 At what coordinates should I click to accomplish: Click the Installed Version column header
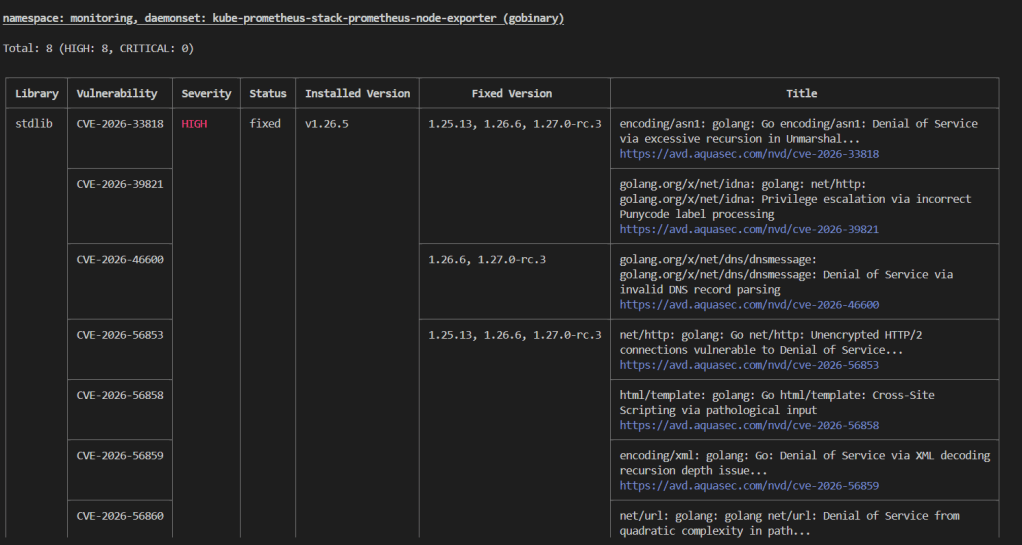click(x=357, y=93)
